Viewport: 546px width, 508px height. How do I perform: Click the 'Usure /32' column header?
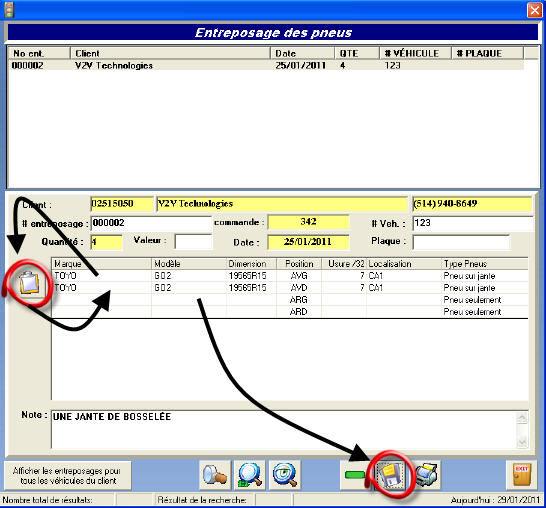[344, 264]
